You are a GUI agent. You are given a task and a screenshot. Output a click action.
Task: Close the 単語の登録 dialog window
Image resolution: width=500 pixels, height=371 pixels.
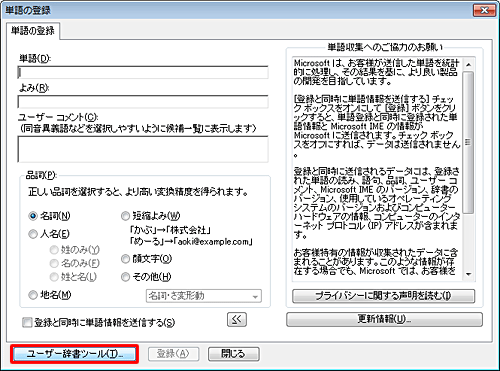tap(484, 10)
